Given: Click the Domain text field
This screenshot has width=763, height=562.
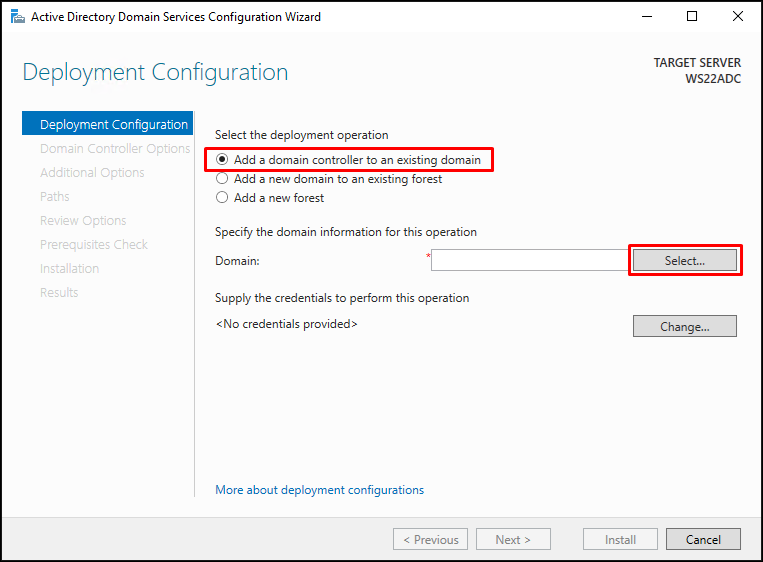Looking at the screenshot, I should (529, 260).
